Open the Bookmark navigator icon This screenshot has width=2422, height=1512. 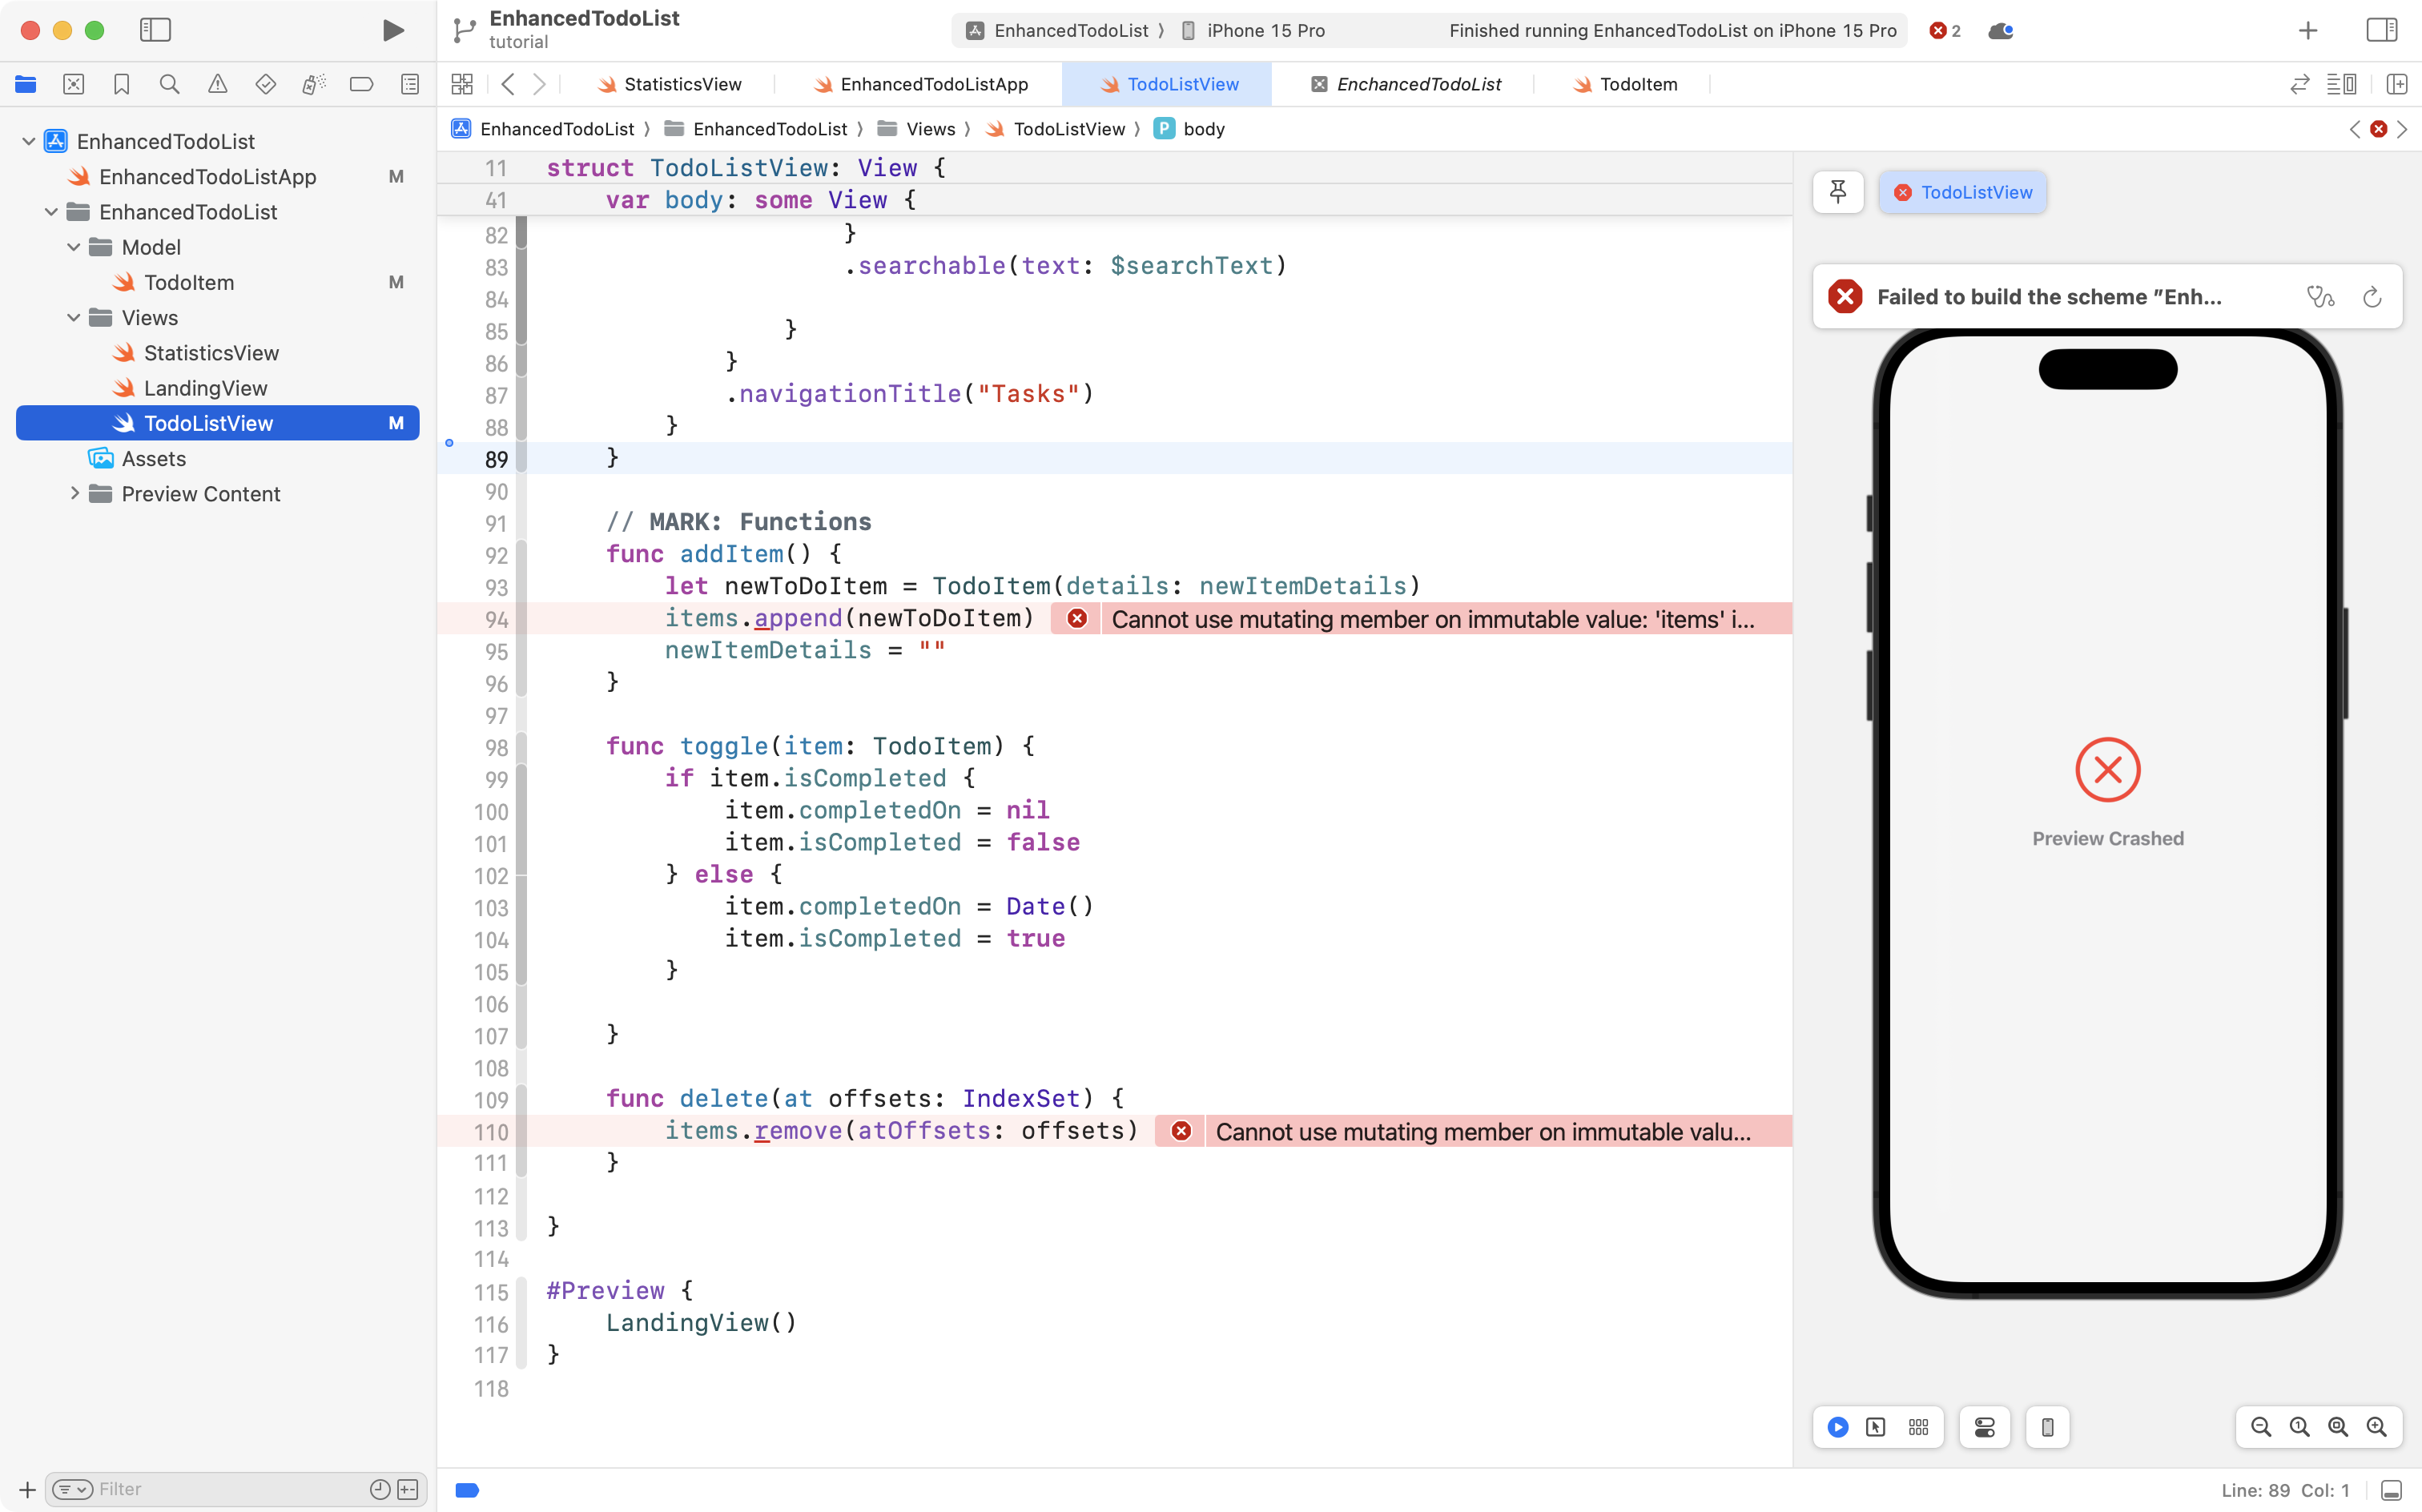click(x=121, y=84)
